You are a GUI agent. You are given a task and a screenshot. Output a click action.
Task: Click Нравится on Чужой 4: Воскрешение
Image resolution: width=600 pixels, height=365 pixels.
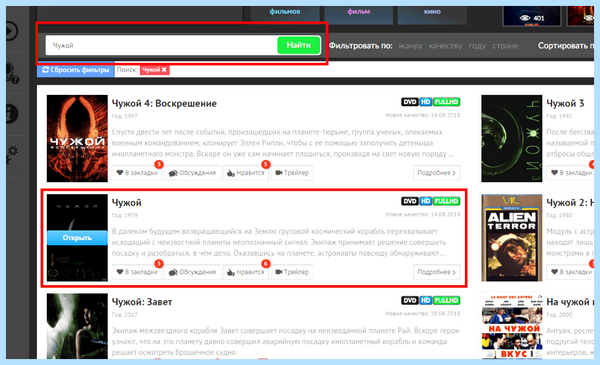[245, 173]
